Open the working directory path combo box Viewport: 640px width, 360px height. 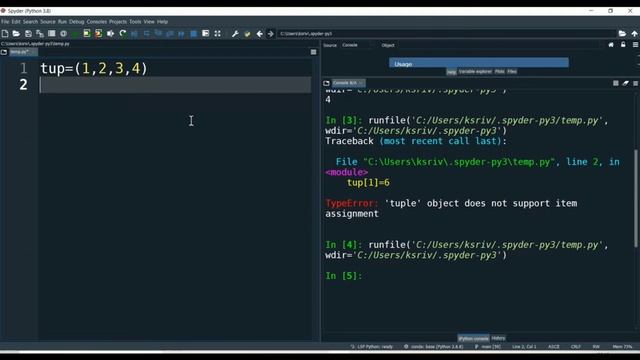pyautogui.click(x=447, y=33)
